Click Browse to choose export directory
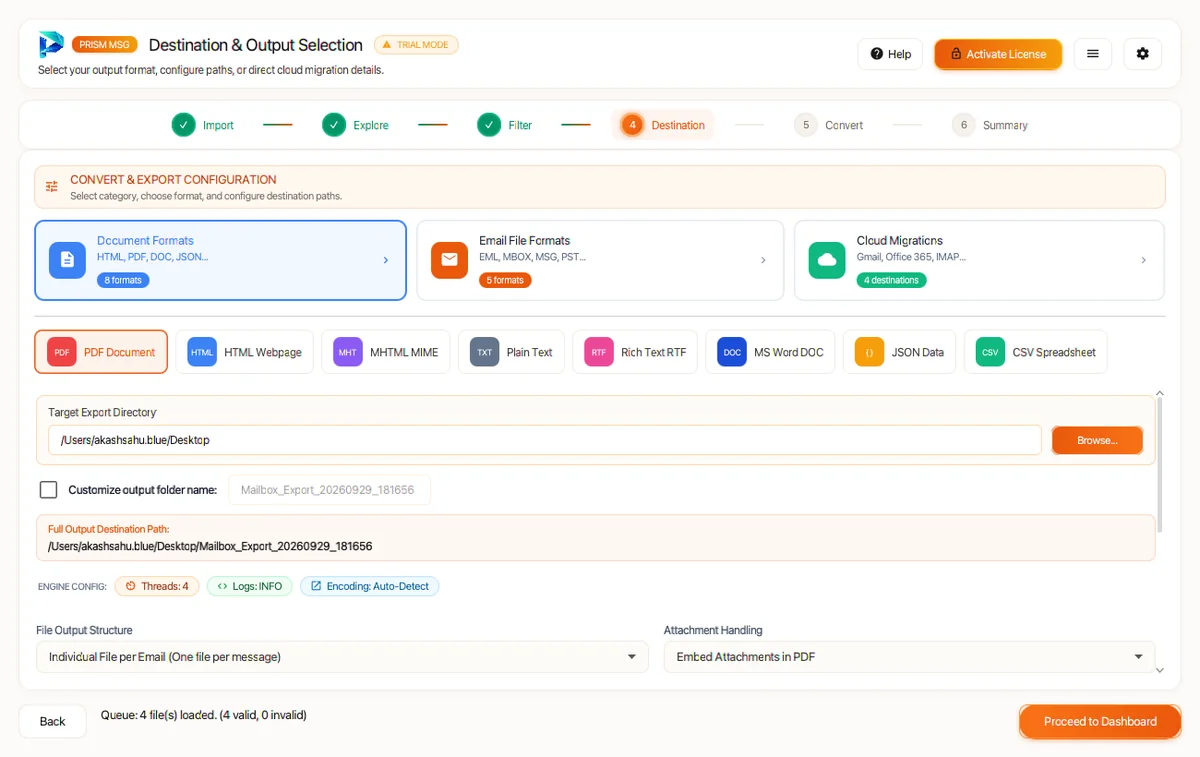 [1097, 440]
